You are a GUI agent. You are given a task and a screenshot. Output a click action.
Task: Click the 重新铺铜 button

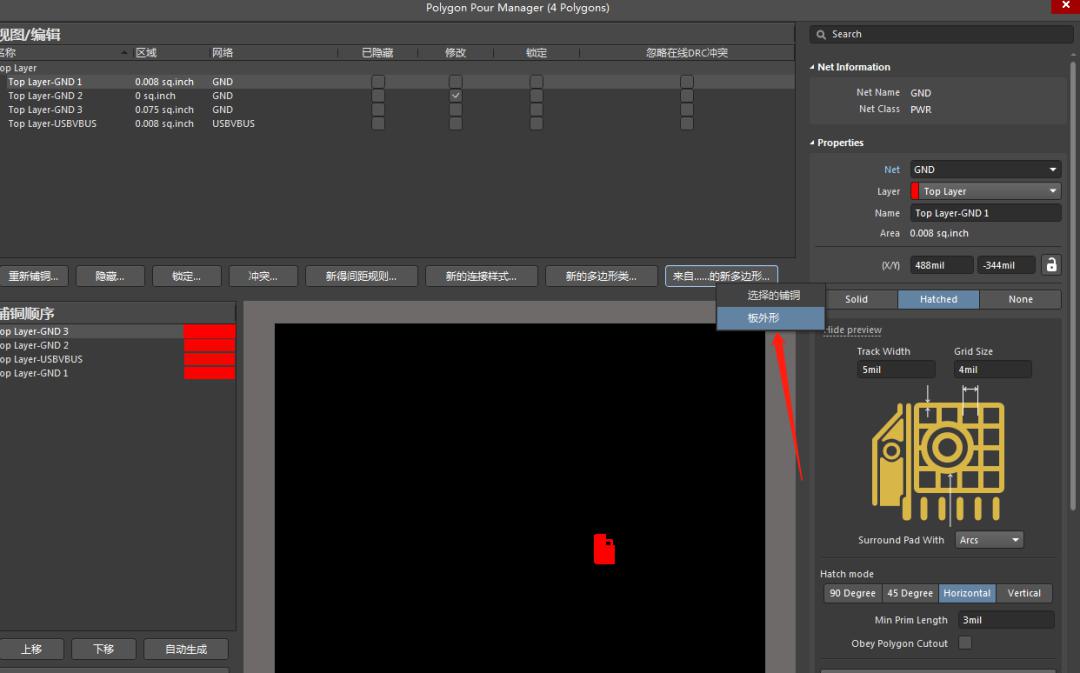pos(32,276)
